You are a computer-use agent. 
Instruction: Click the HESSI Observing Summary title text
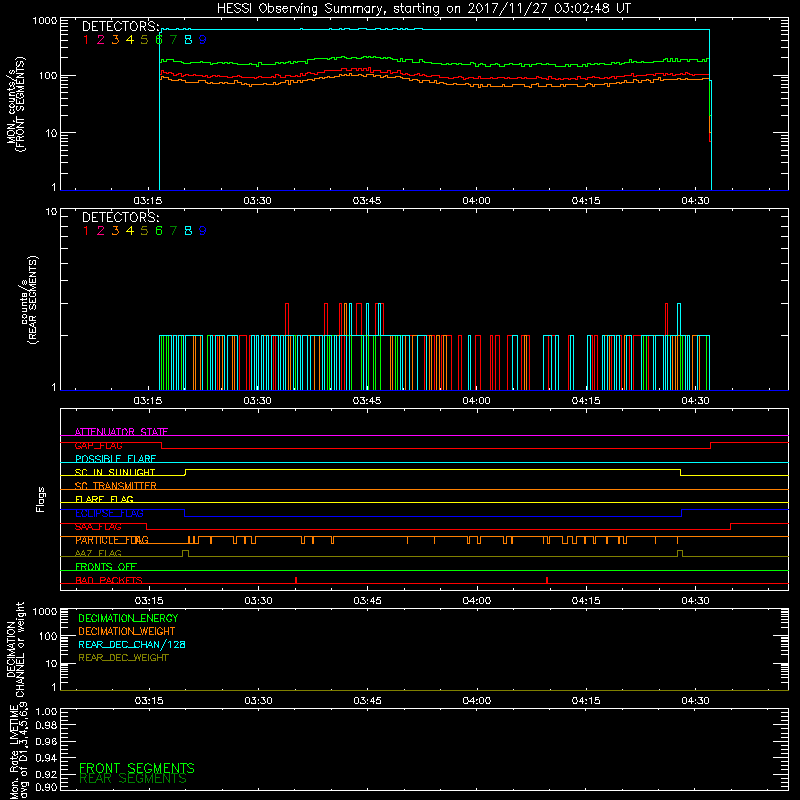[x=423, y=9]
